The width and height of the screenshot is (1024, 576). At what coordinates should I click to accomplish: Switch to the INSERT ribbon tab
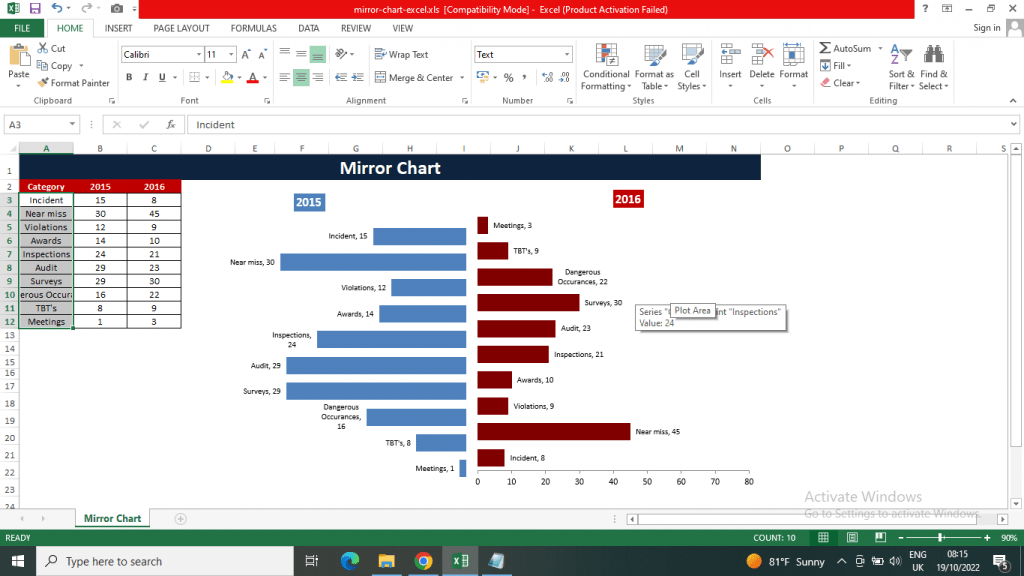[x=118, y=28]
